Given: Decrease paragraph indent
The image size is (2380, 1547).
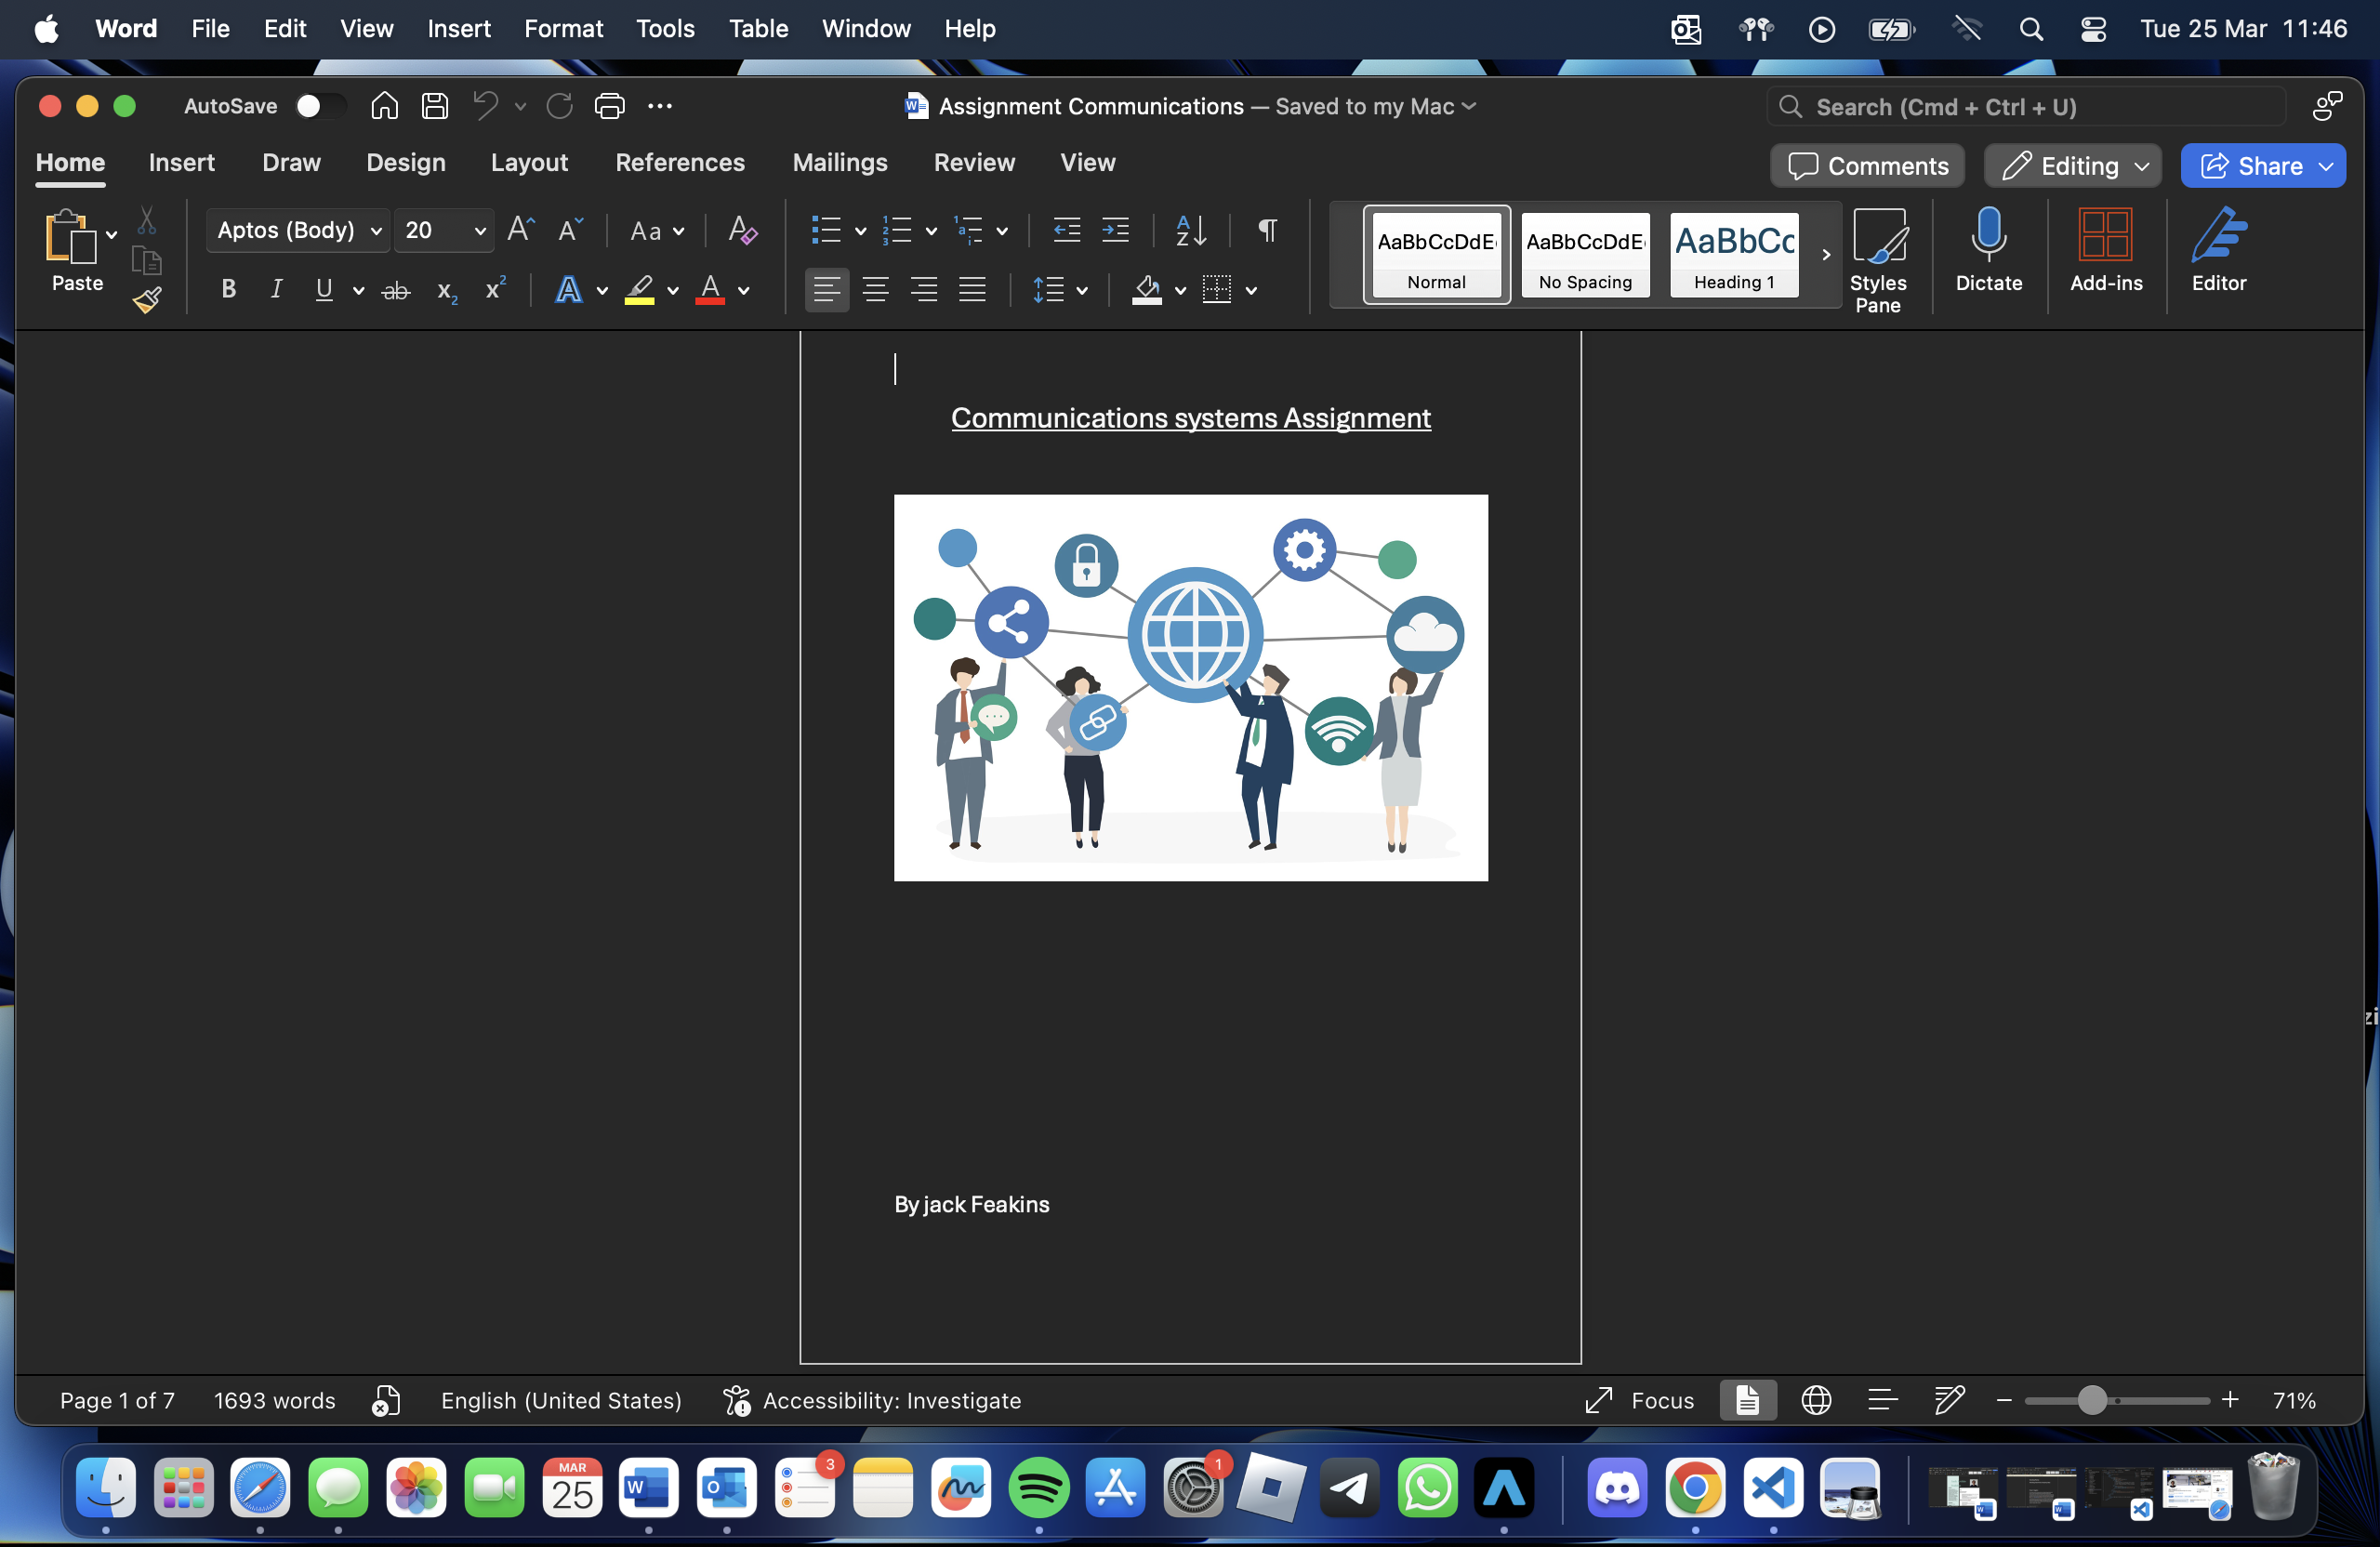Looking at the screenshot, I should click(x=1067, y=230).
